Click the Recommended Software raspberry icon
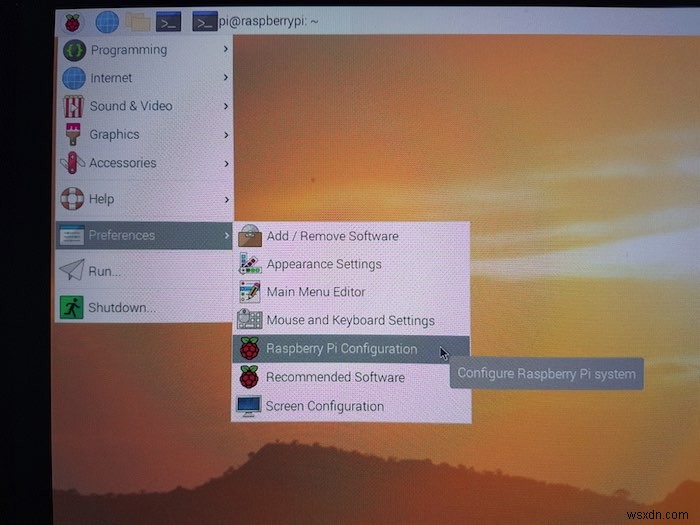The height and width of the screenshot is (525, 700). pyautogui.click(x=249, y=377)
